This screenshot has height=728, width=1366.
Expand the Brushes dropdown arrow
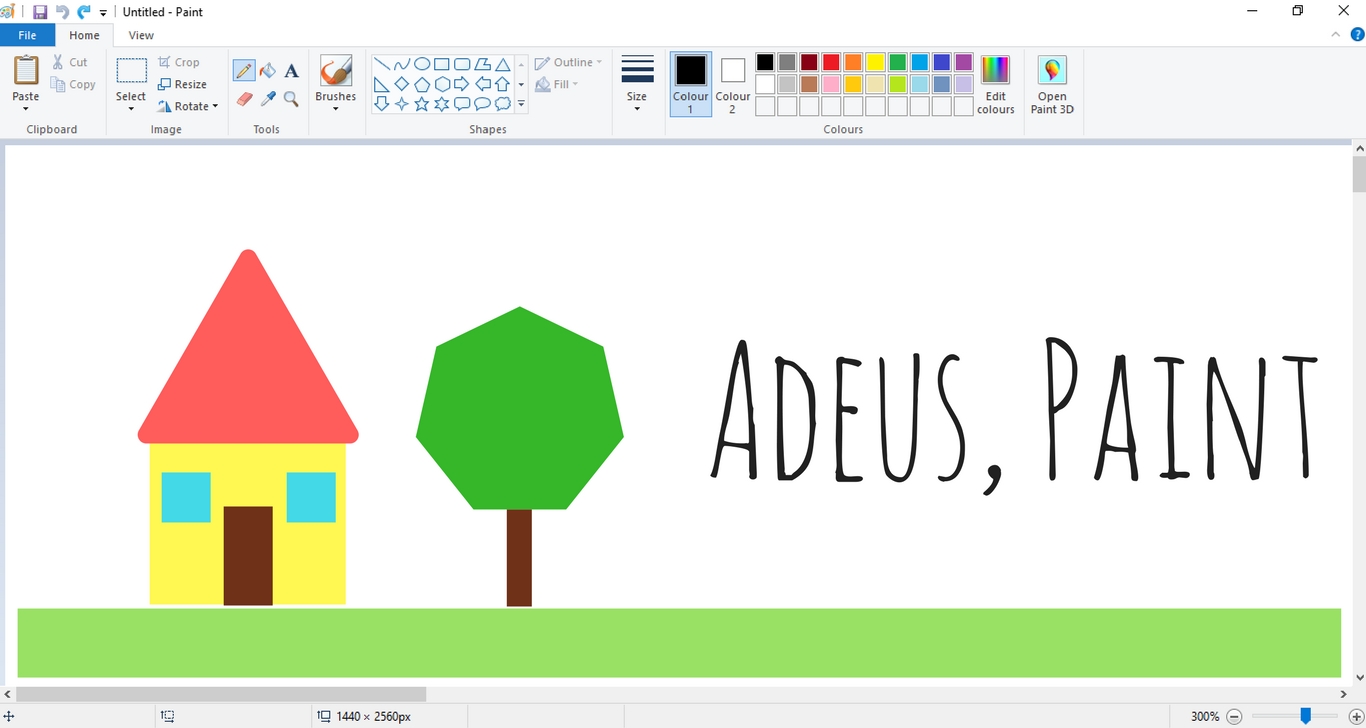[x=336, y=109]
